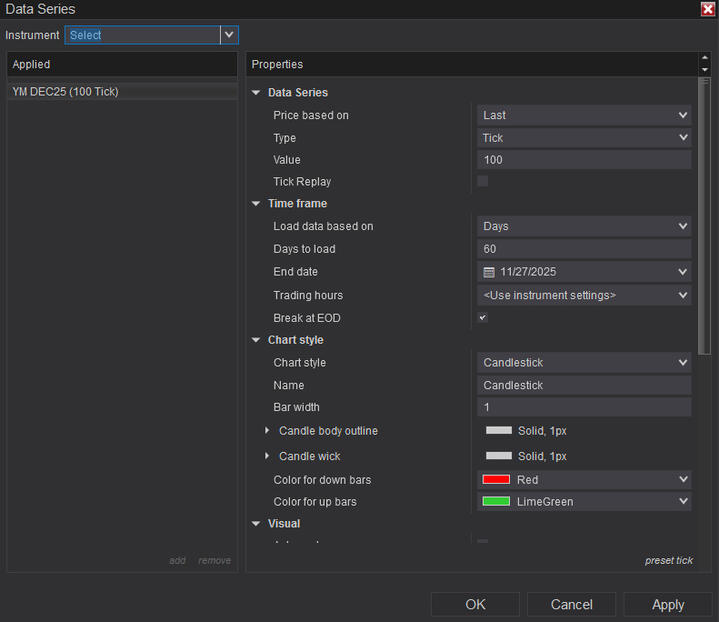Collapse the Time frame section

pyautogui.click(x=257, y=204)
